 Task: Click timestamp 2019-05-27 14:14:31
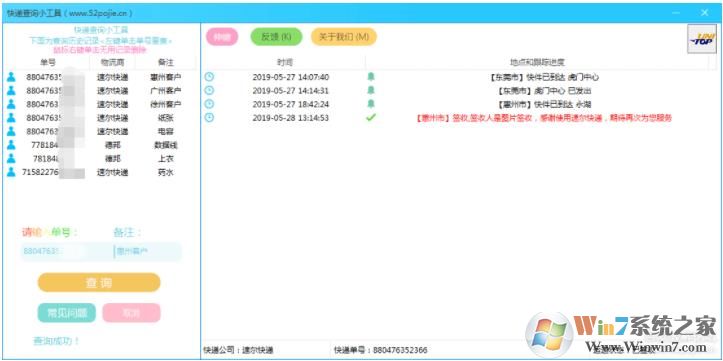pos(290,90)
